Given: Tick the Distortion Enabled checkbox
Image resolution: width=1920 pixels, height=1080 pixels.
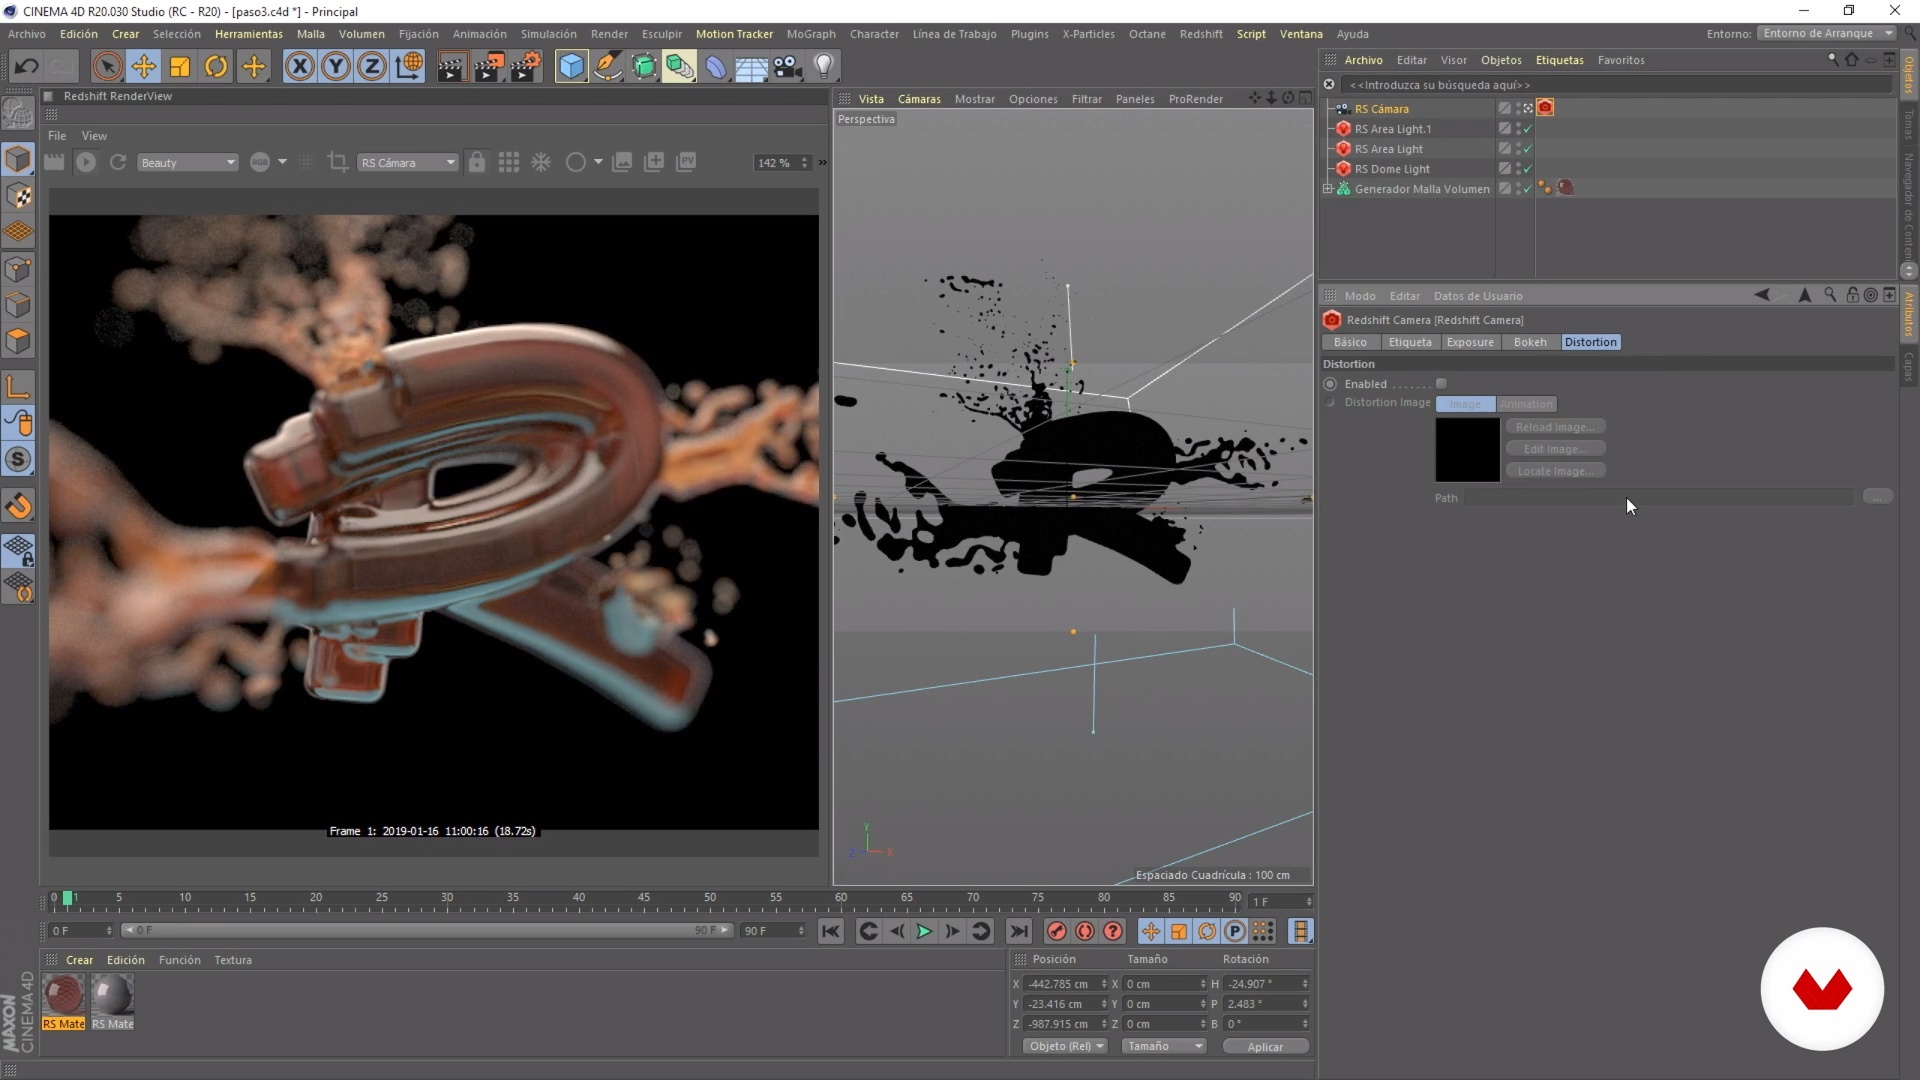Looking at the screenshot, I should pos(1441,384).
